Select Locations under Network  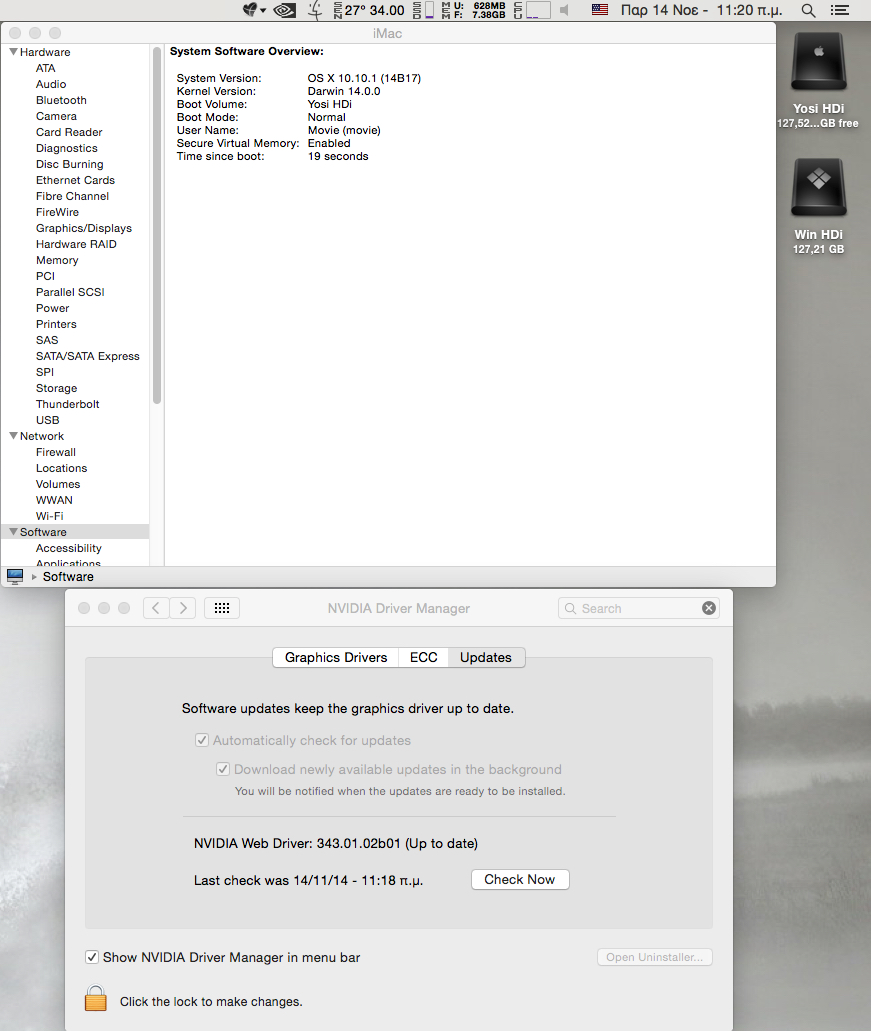pos(61,468)
